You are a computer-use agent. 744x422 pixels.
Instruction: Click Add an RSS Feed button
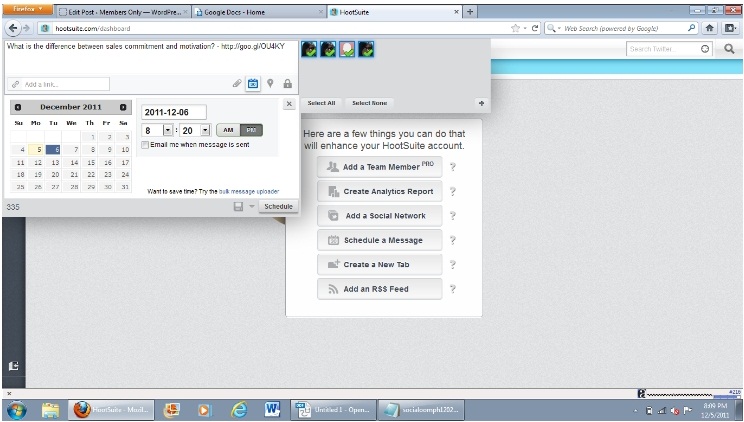tap(380, 289)
